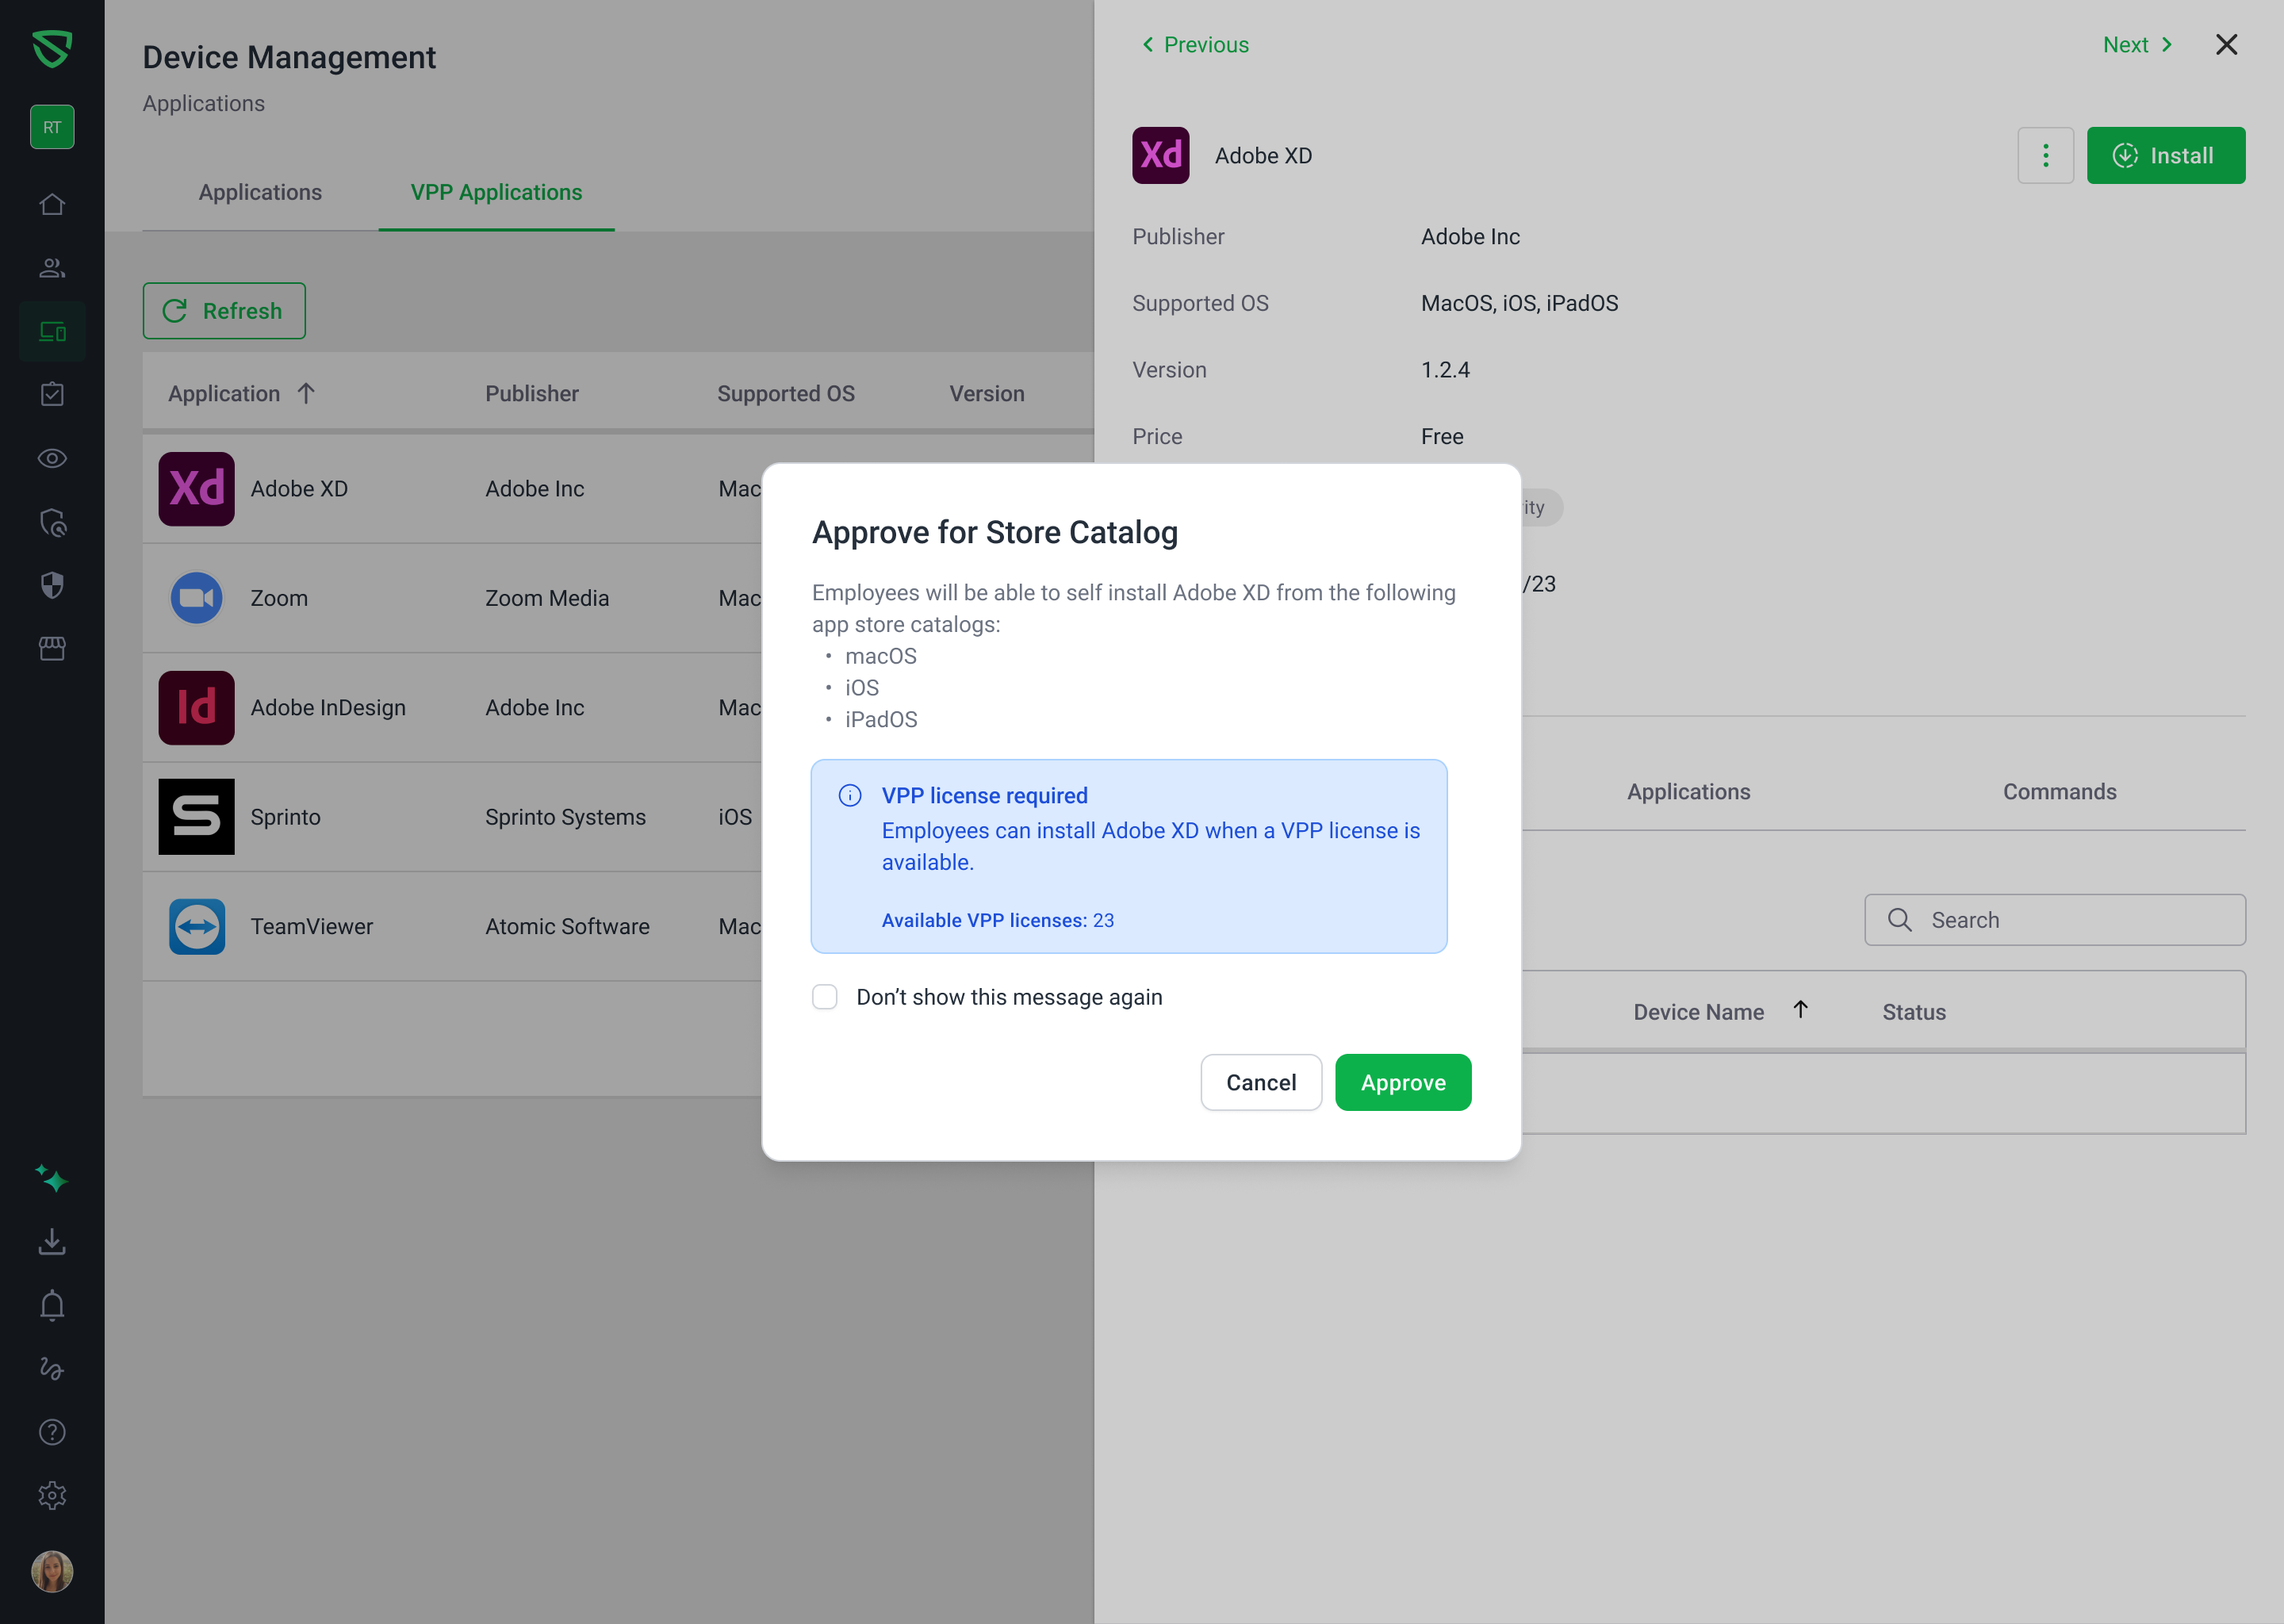The height and width of the screenshot is (1624, 2284).
Task: Click the magnifier icon in Search field
Action: 1899,920
